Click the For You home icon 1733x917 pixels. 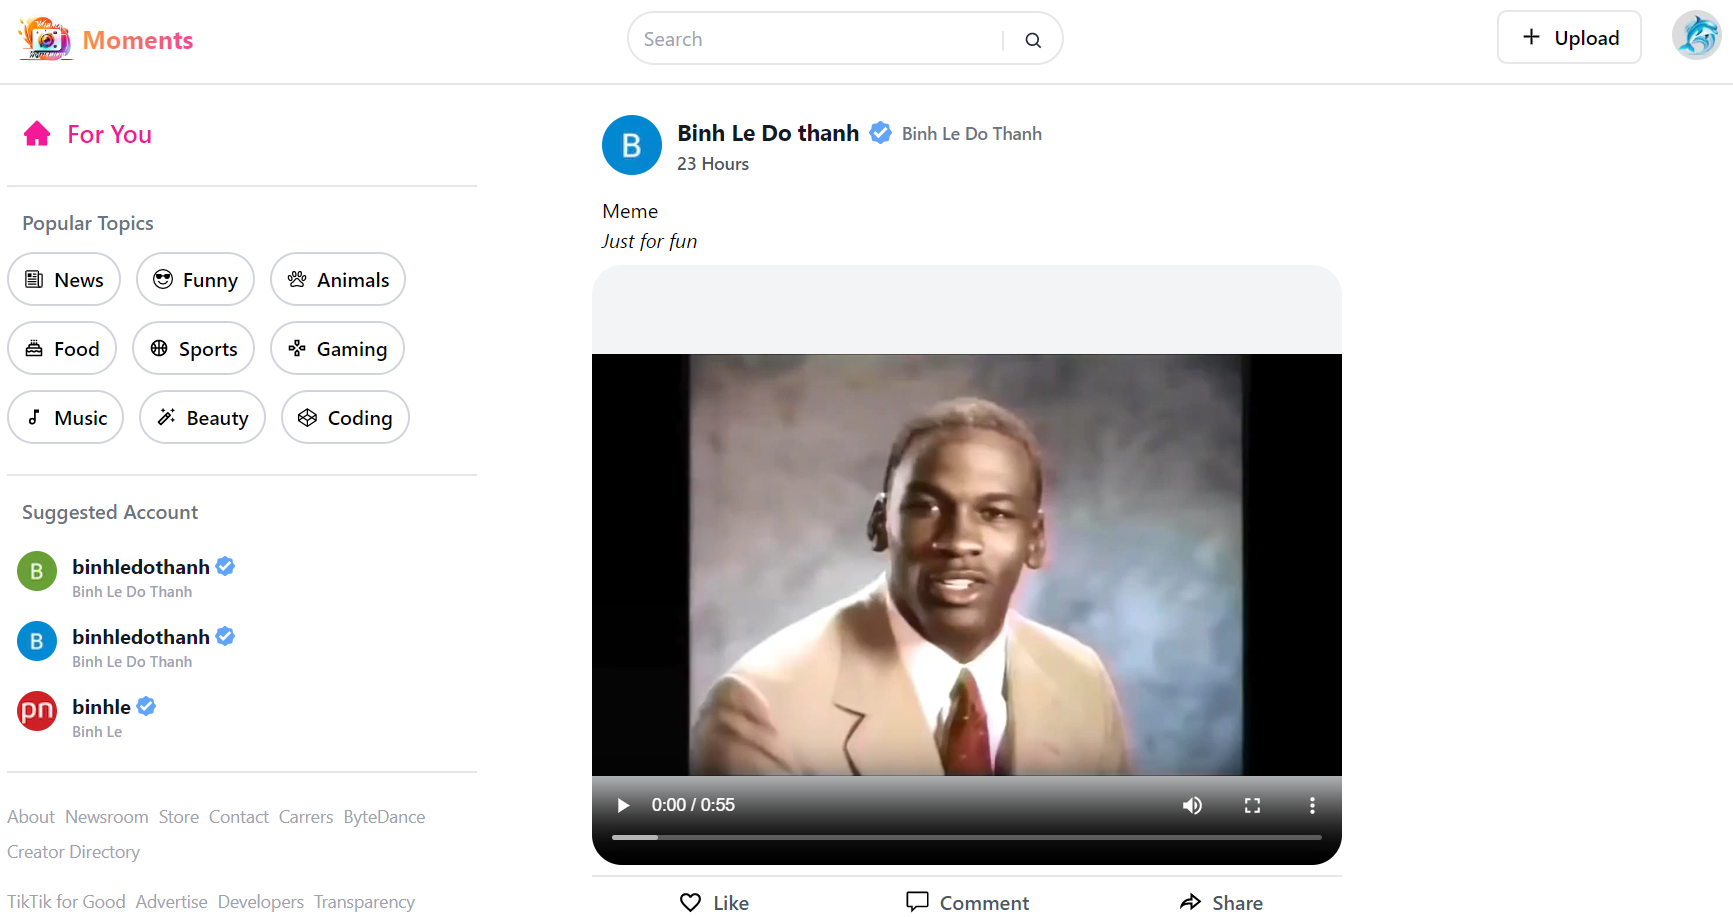tap(37, 134)
